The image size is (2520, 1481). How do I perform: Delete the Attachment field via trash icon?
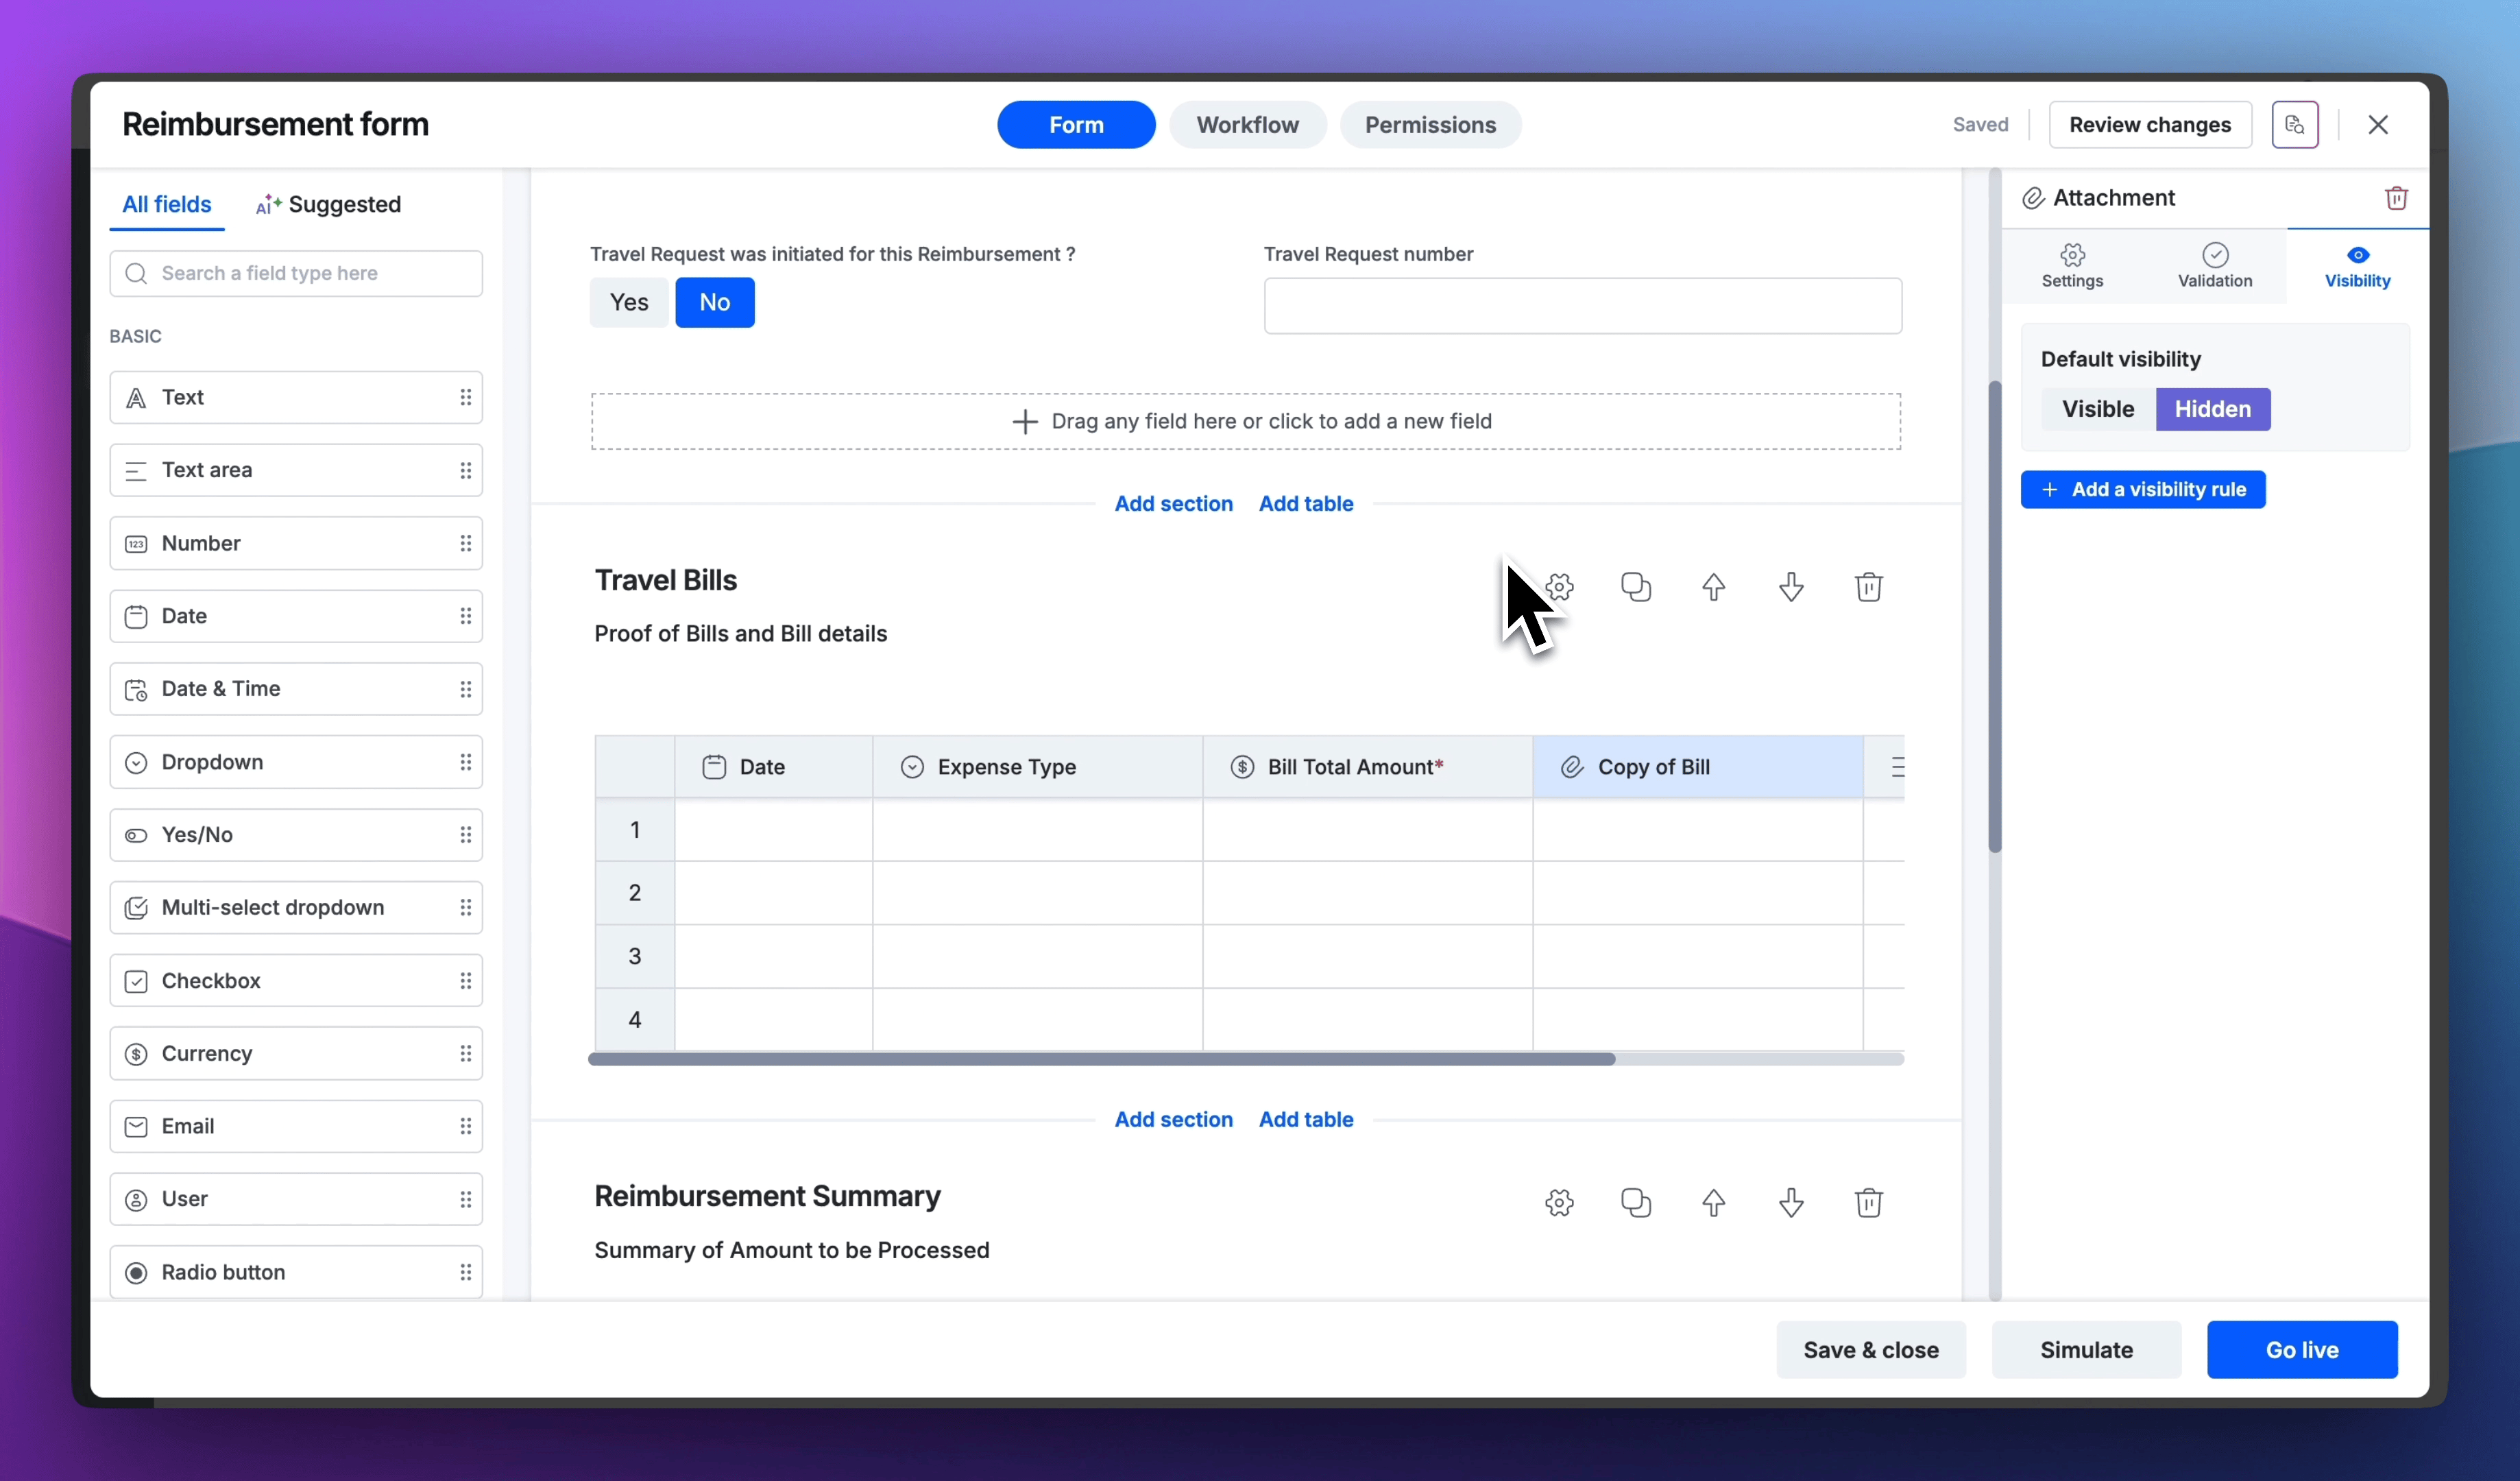pyautogui.click(x=2396, y=198)
